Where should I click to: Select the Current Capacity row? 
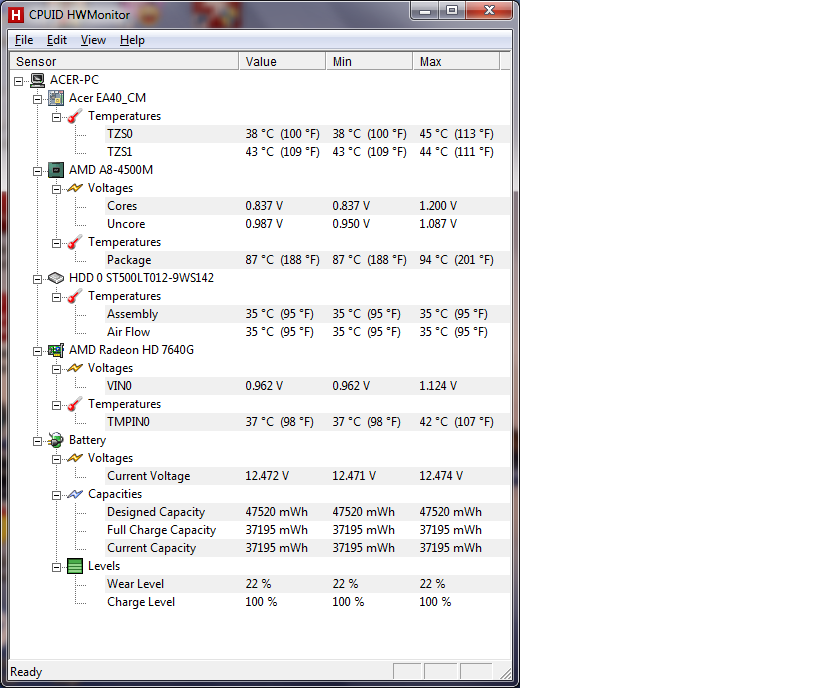307,548
